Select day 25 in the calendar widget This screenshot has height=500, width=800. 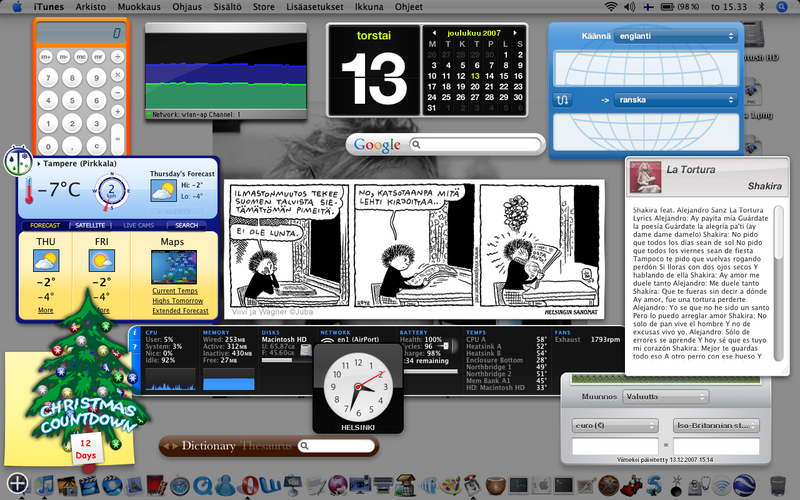(446, 97)
